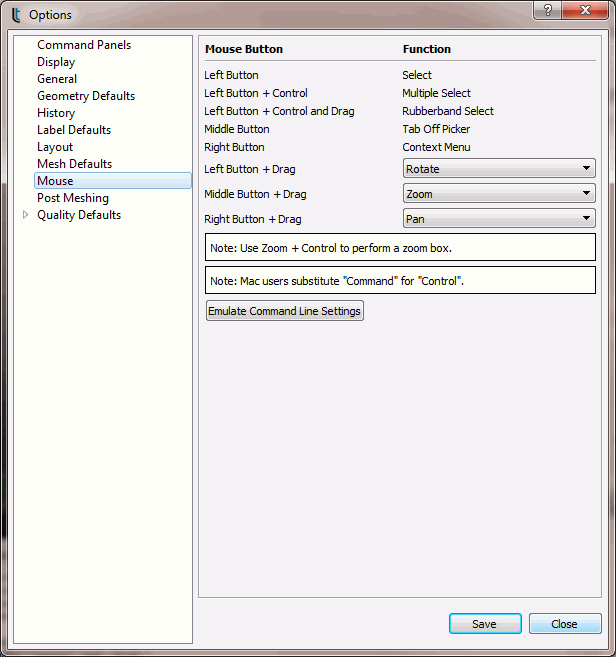Screen dimensions: 616x657
Task: Click the help question mark button
Action: (546, 10)
